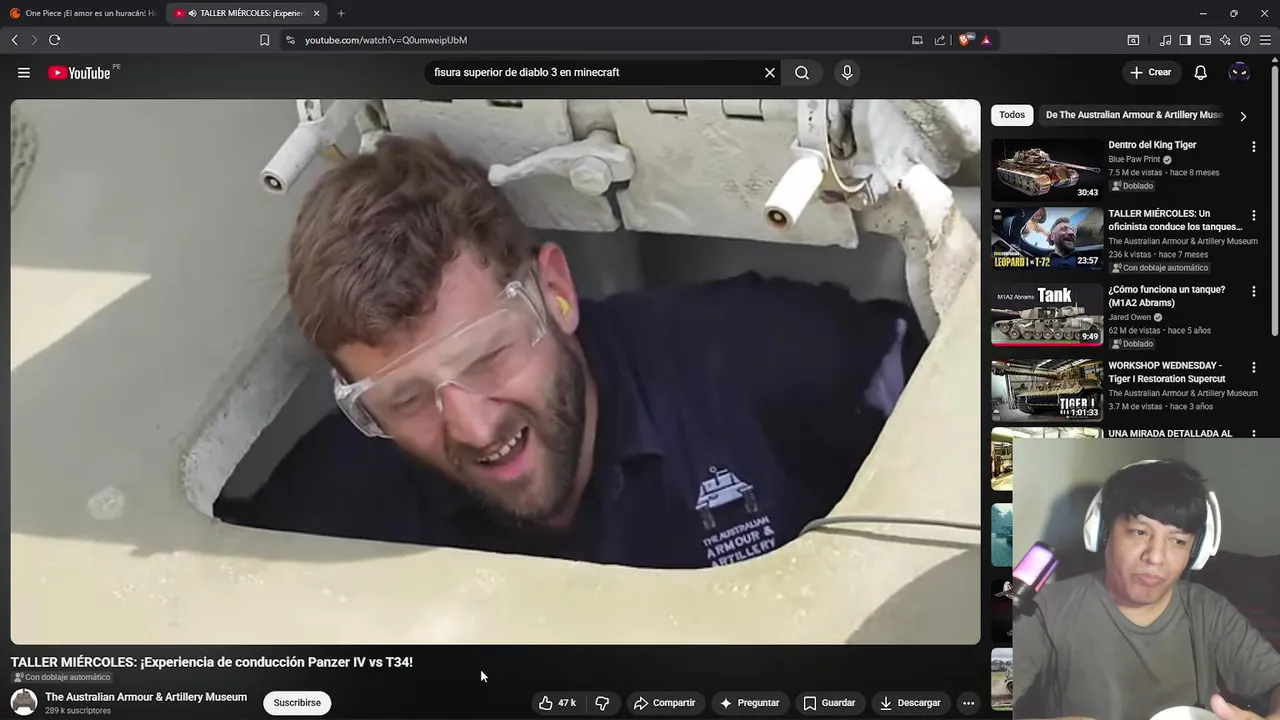Open the Dentro del King Tiger thumbnail
Viewport: 1280px width, 720px height.
tap(1047, 170)
